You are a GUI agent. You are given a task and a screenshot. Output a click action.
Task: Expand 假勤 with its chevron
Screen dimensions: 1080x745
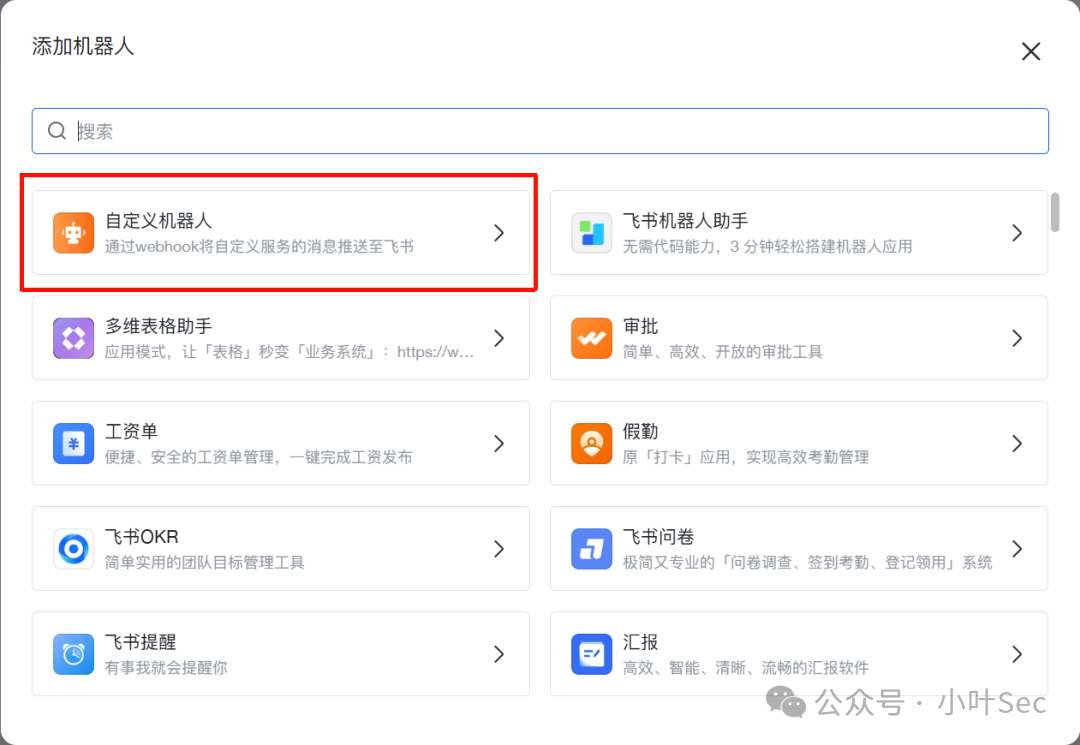point(1017,443)
